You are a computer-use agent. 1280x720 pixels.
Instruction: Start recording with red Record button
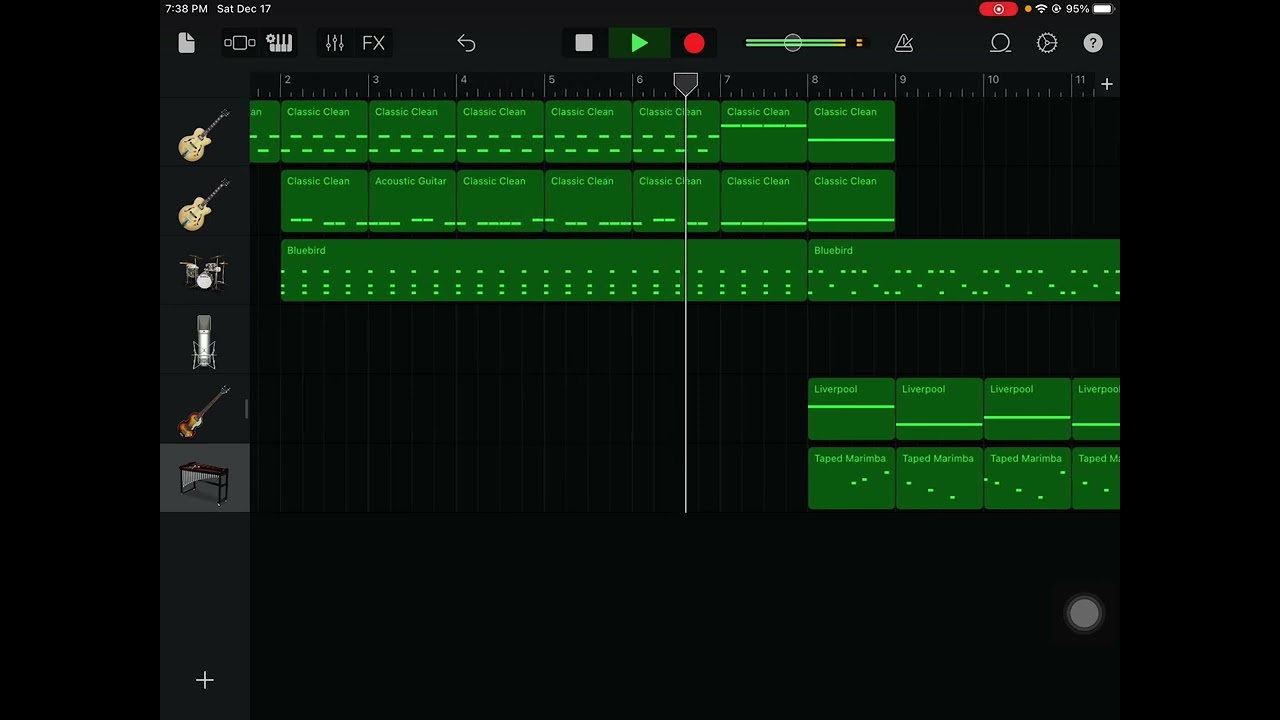pyautogui.click(x=694, y=43)
